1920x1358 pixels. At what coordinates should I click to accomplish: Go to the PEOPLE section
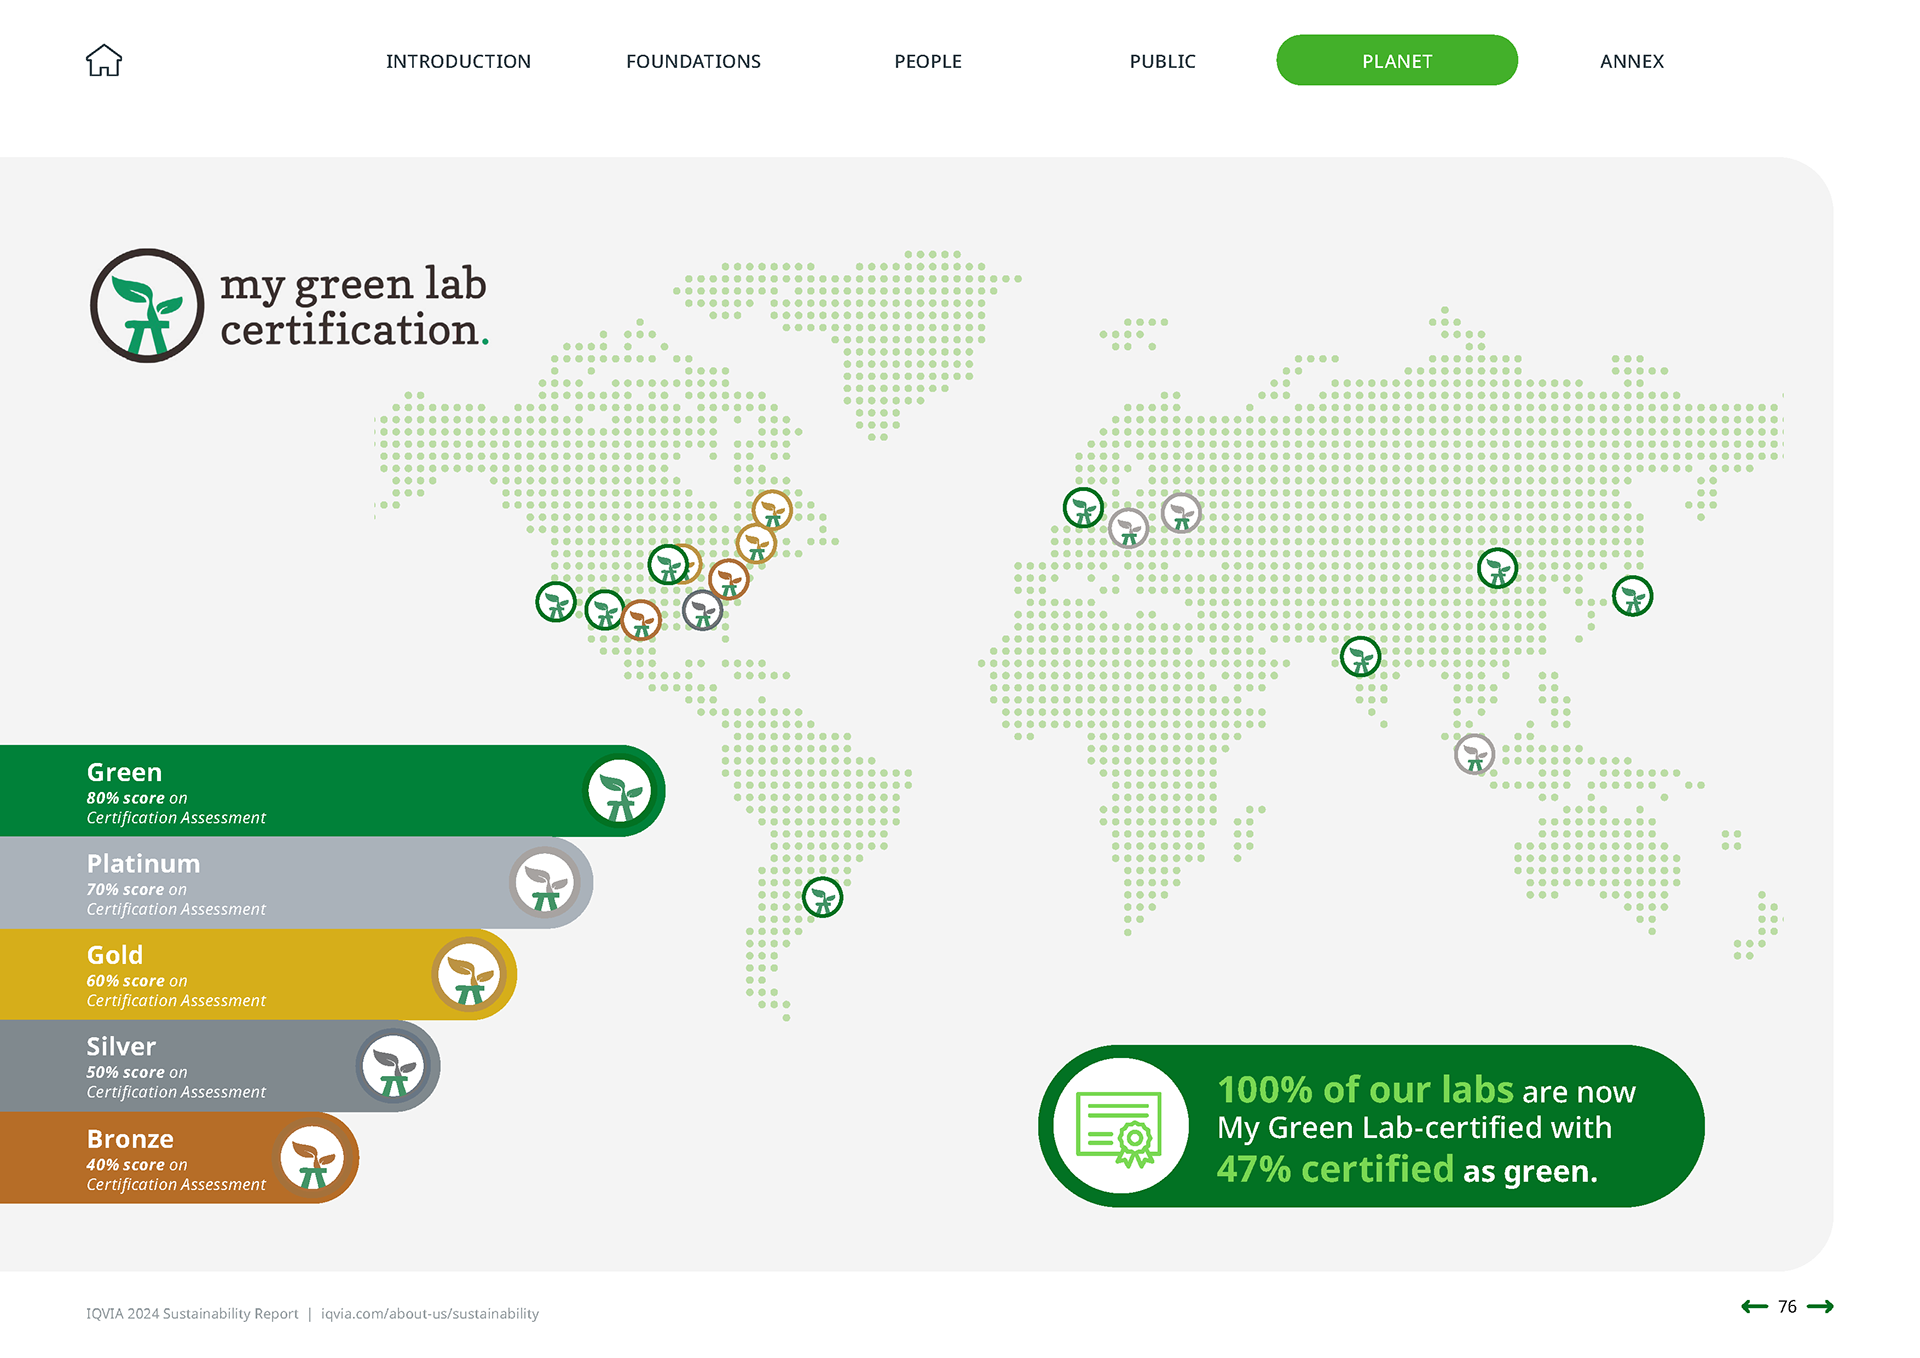(x=928, y=61)
